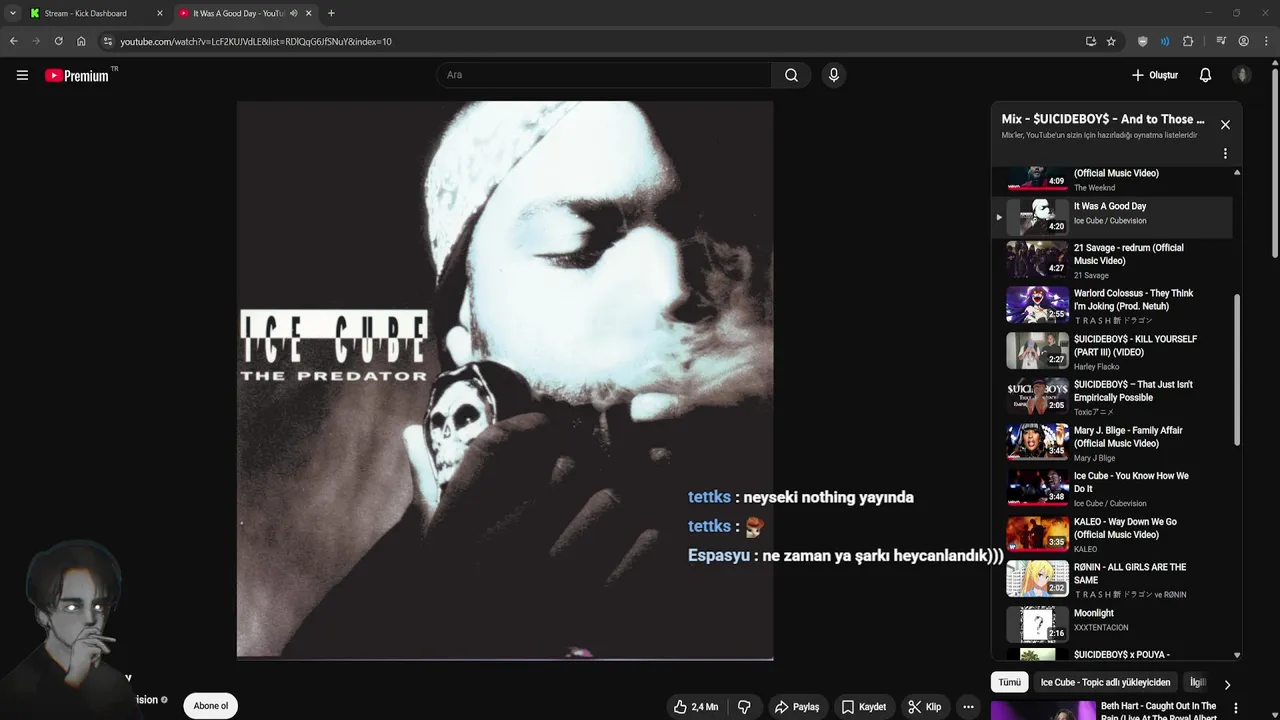This screenshot has height=720, width=1280.
Task: Click The Weeknd video at playlist top
Action: (x=1112, y=179)
